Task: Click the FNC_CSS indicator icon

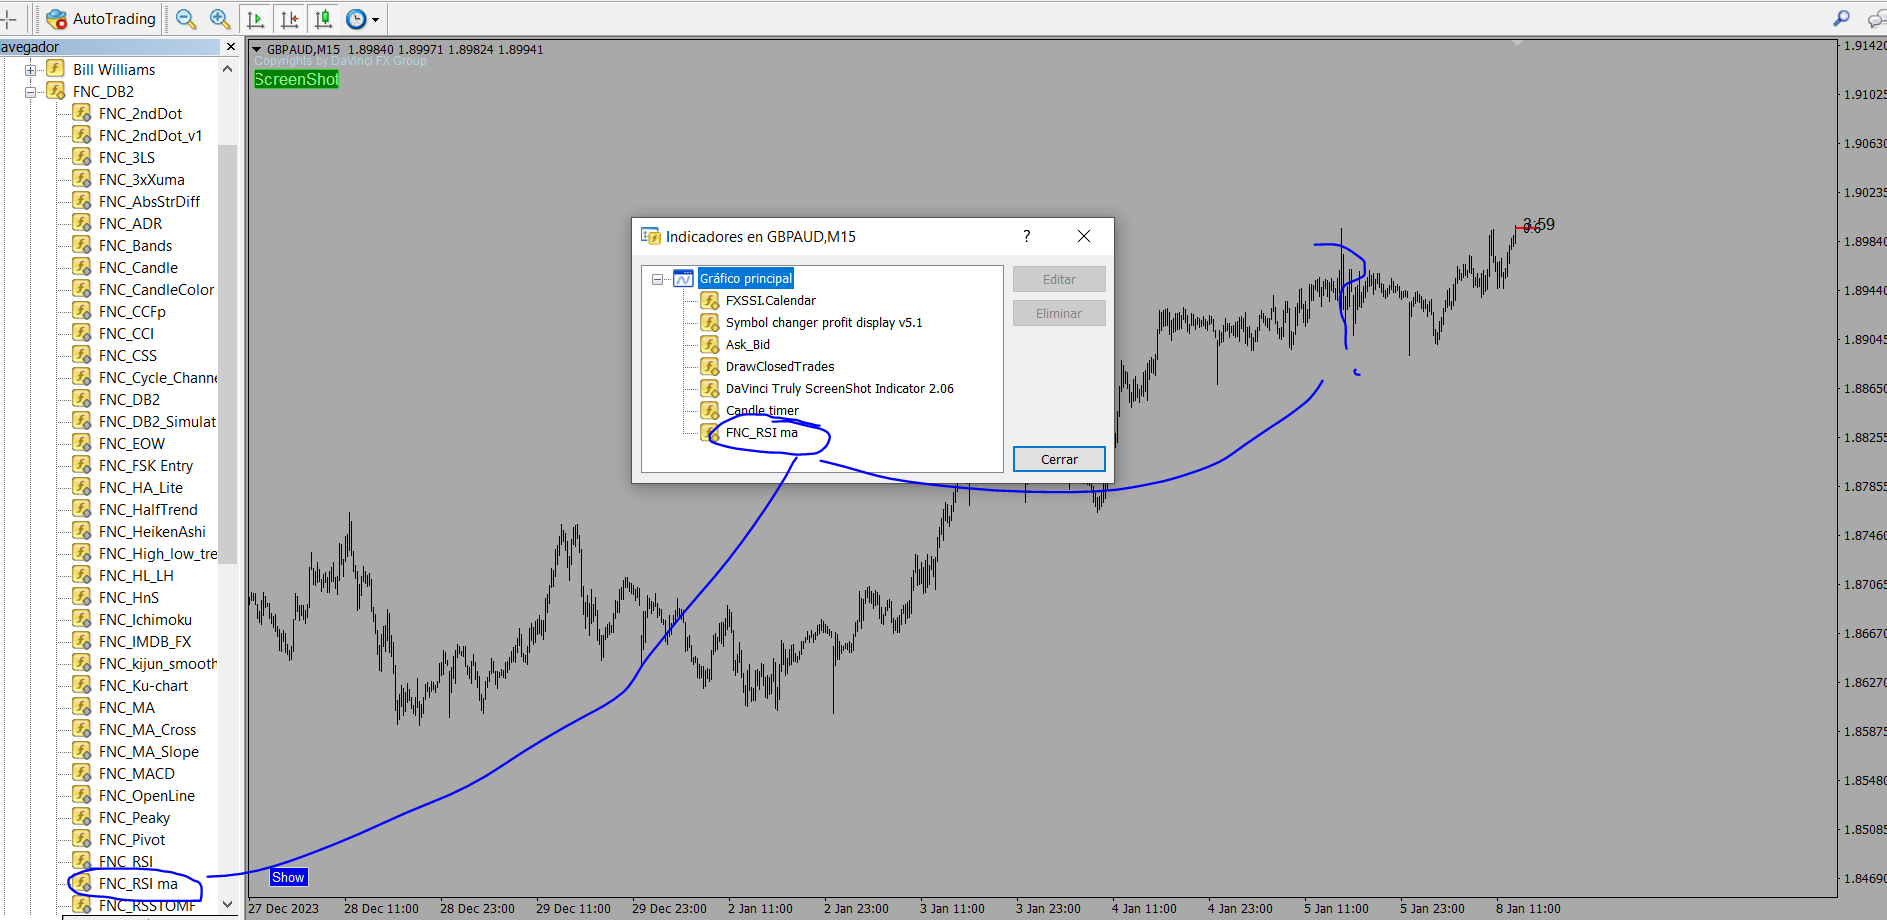Action: pos(82,355)
